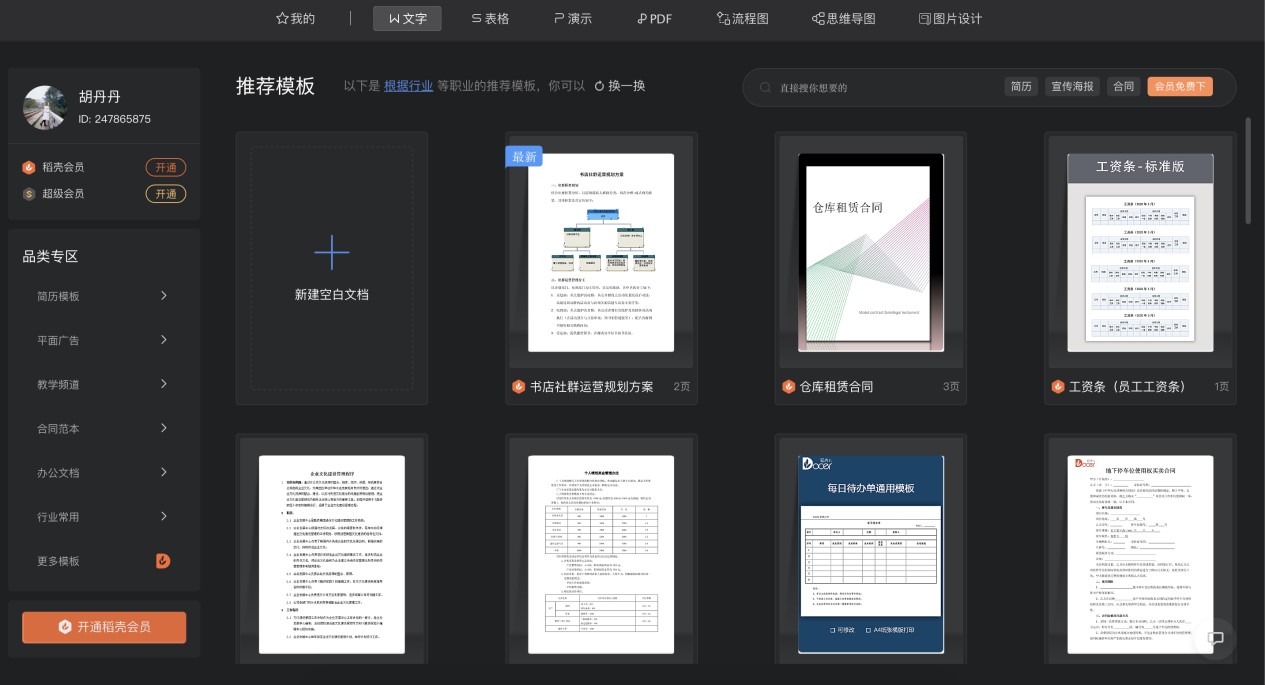Open 流程图 via its flowchart icon

(x=723, y=18)
